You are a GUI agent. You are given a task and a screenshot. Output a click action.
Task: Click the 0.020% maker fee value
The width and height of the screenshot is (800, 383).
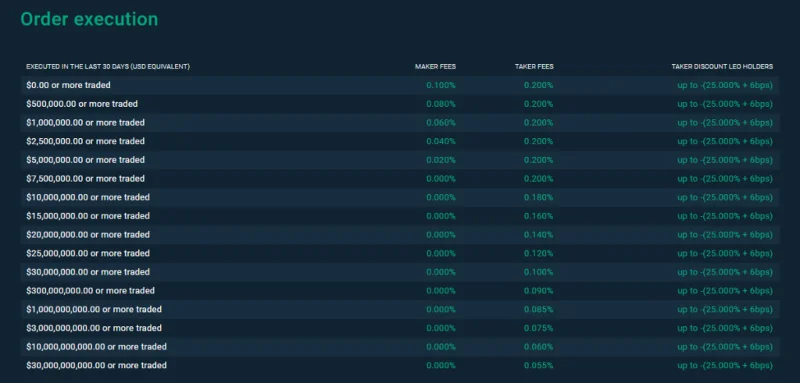pos(441,160)
